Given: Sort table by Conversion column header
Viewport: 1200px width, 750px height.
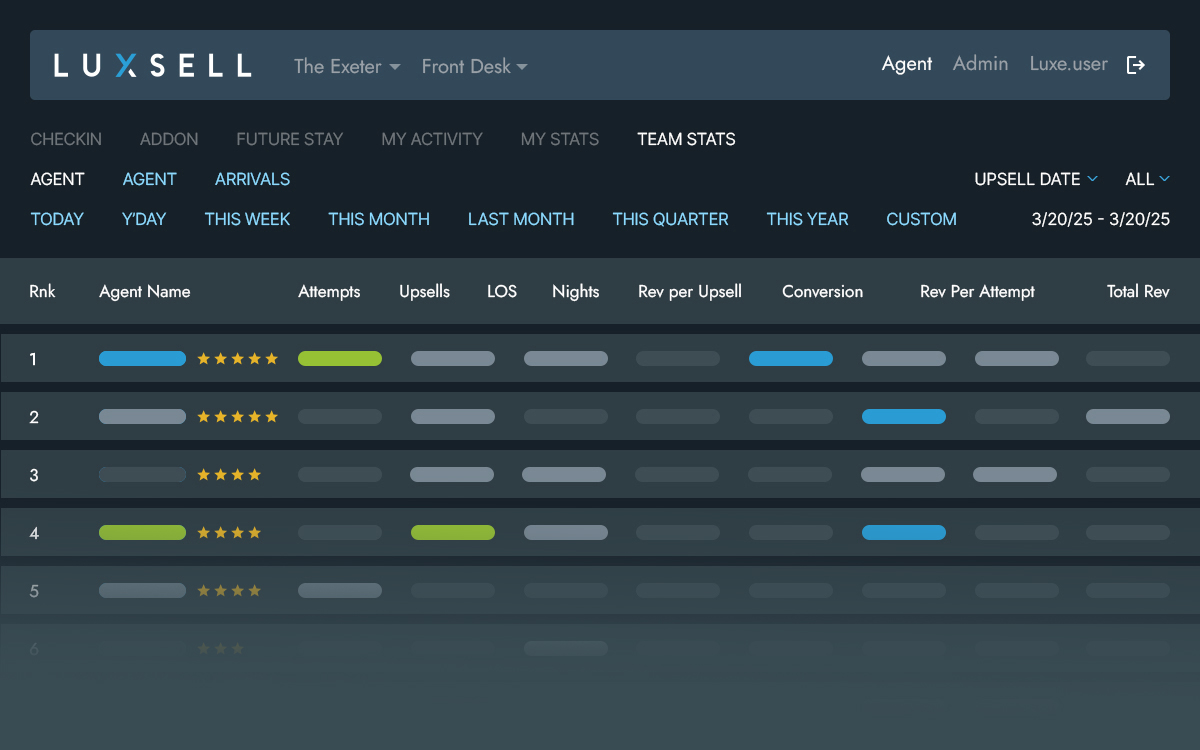Looking at the screenshot, I should click(822, 292).
